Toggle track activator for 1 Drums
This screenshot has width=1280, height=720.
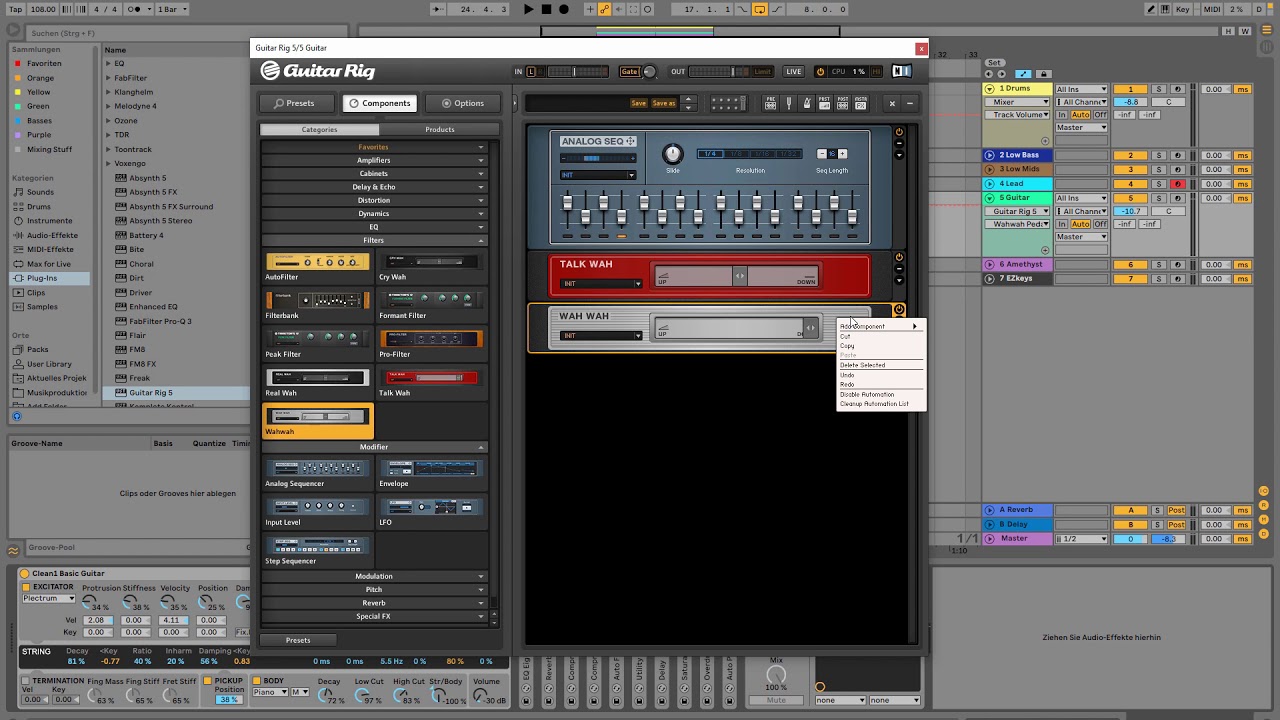tap(1131, 89)
